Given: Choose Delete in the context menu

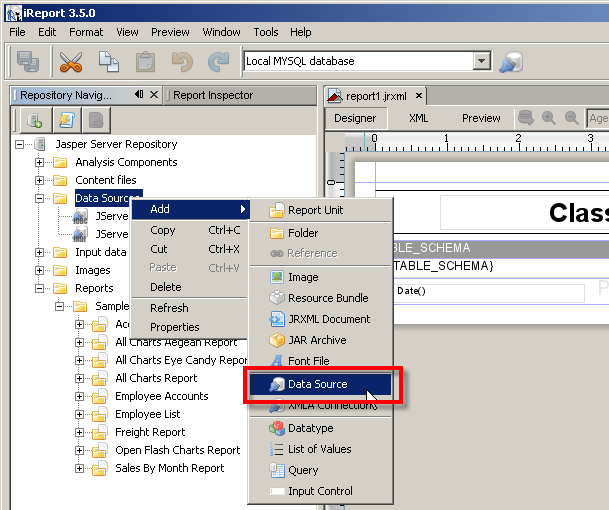Looking at the screenshot, I should point(190,287).
